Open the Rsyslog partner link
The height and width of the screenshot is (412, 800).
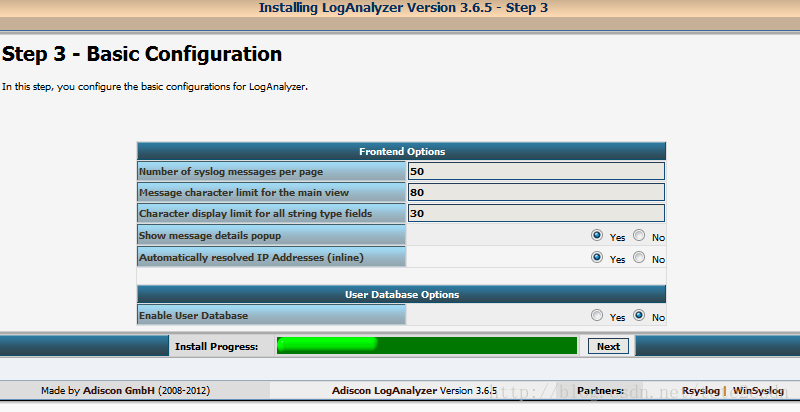(x=700, y=391)
